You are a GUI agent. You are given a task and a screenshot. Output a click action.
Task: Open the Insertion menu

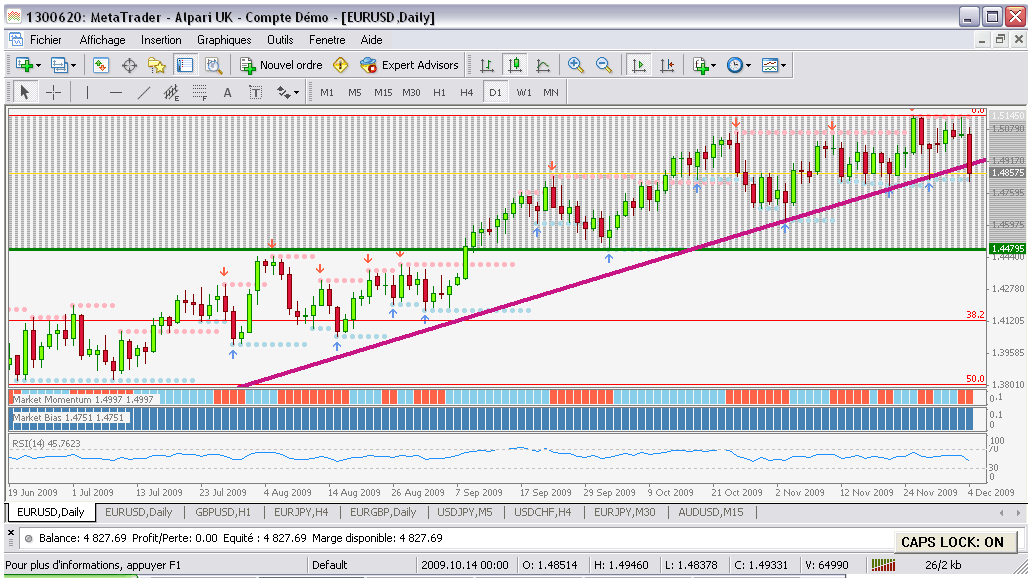[161, 40]
